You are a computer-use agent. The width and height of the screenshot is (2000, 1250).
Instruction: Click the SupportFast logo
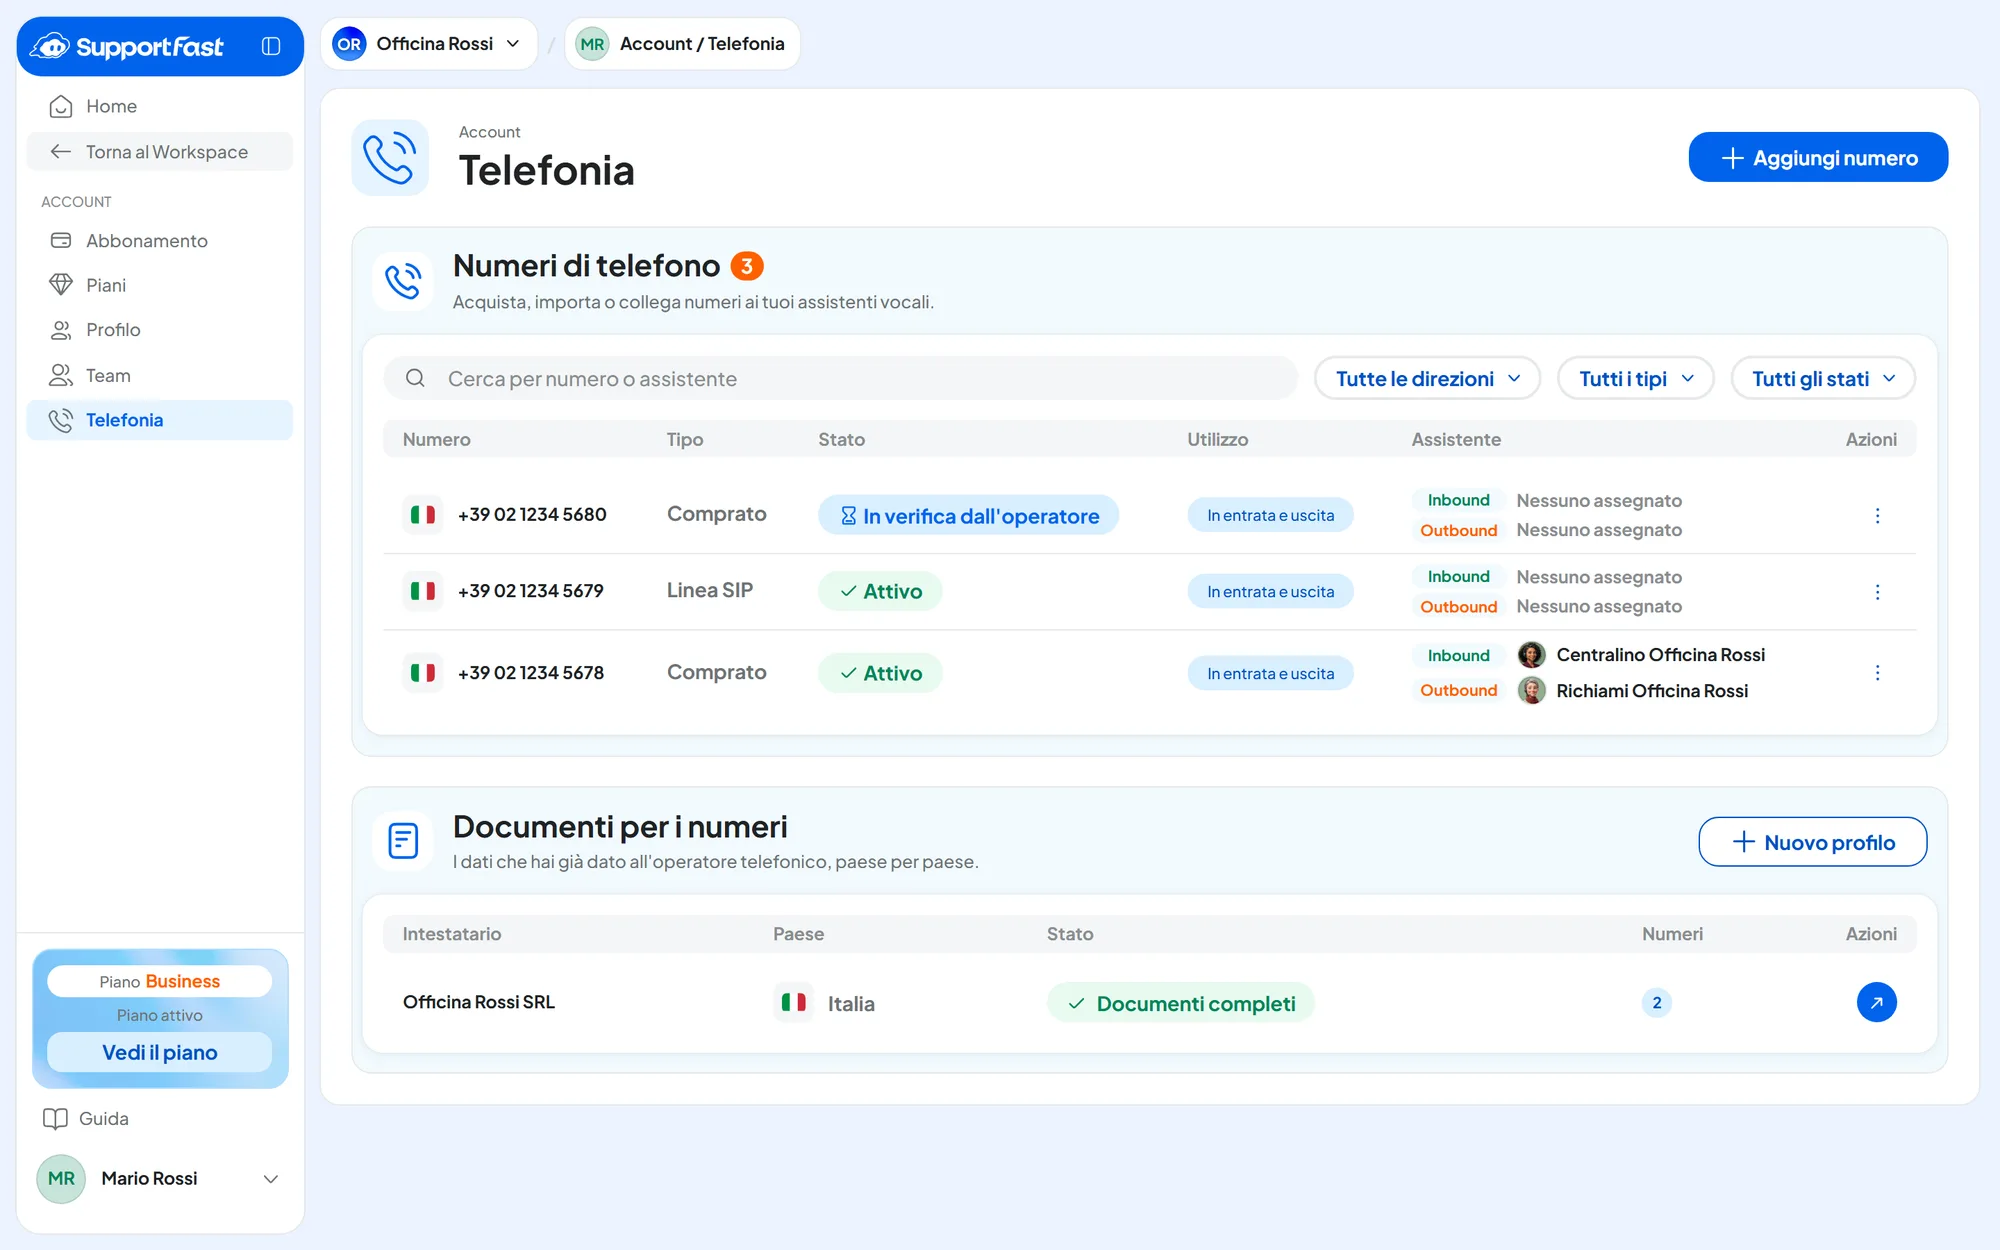pyautogui.click(x=127, y=46)
